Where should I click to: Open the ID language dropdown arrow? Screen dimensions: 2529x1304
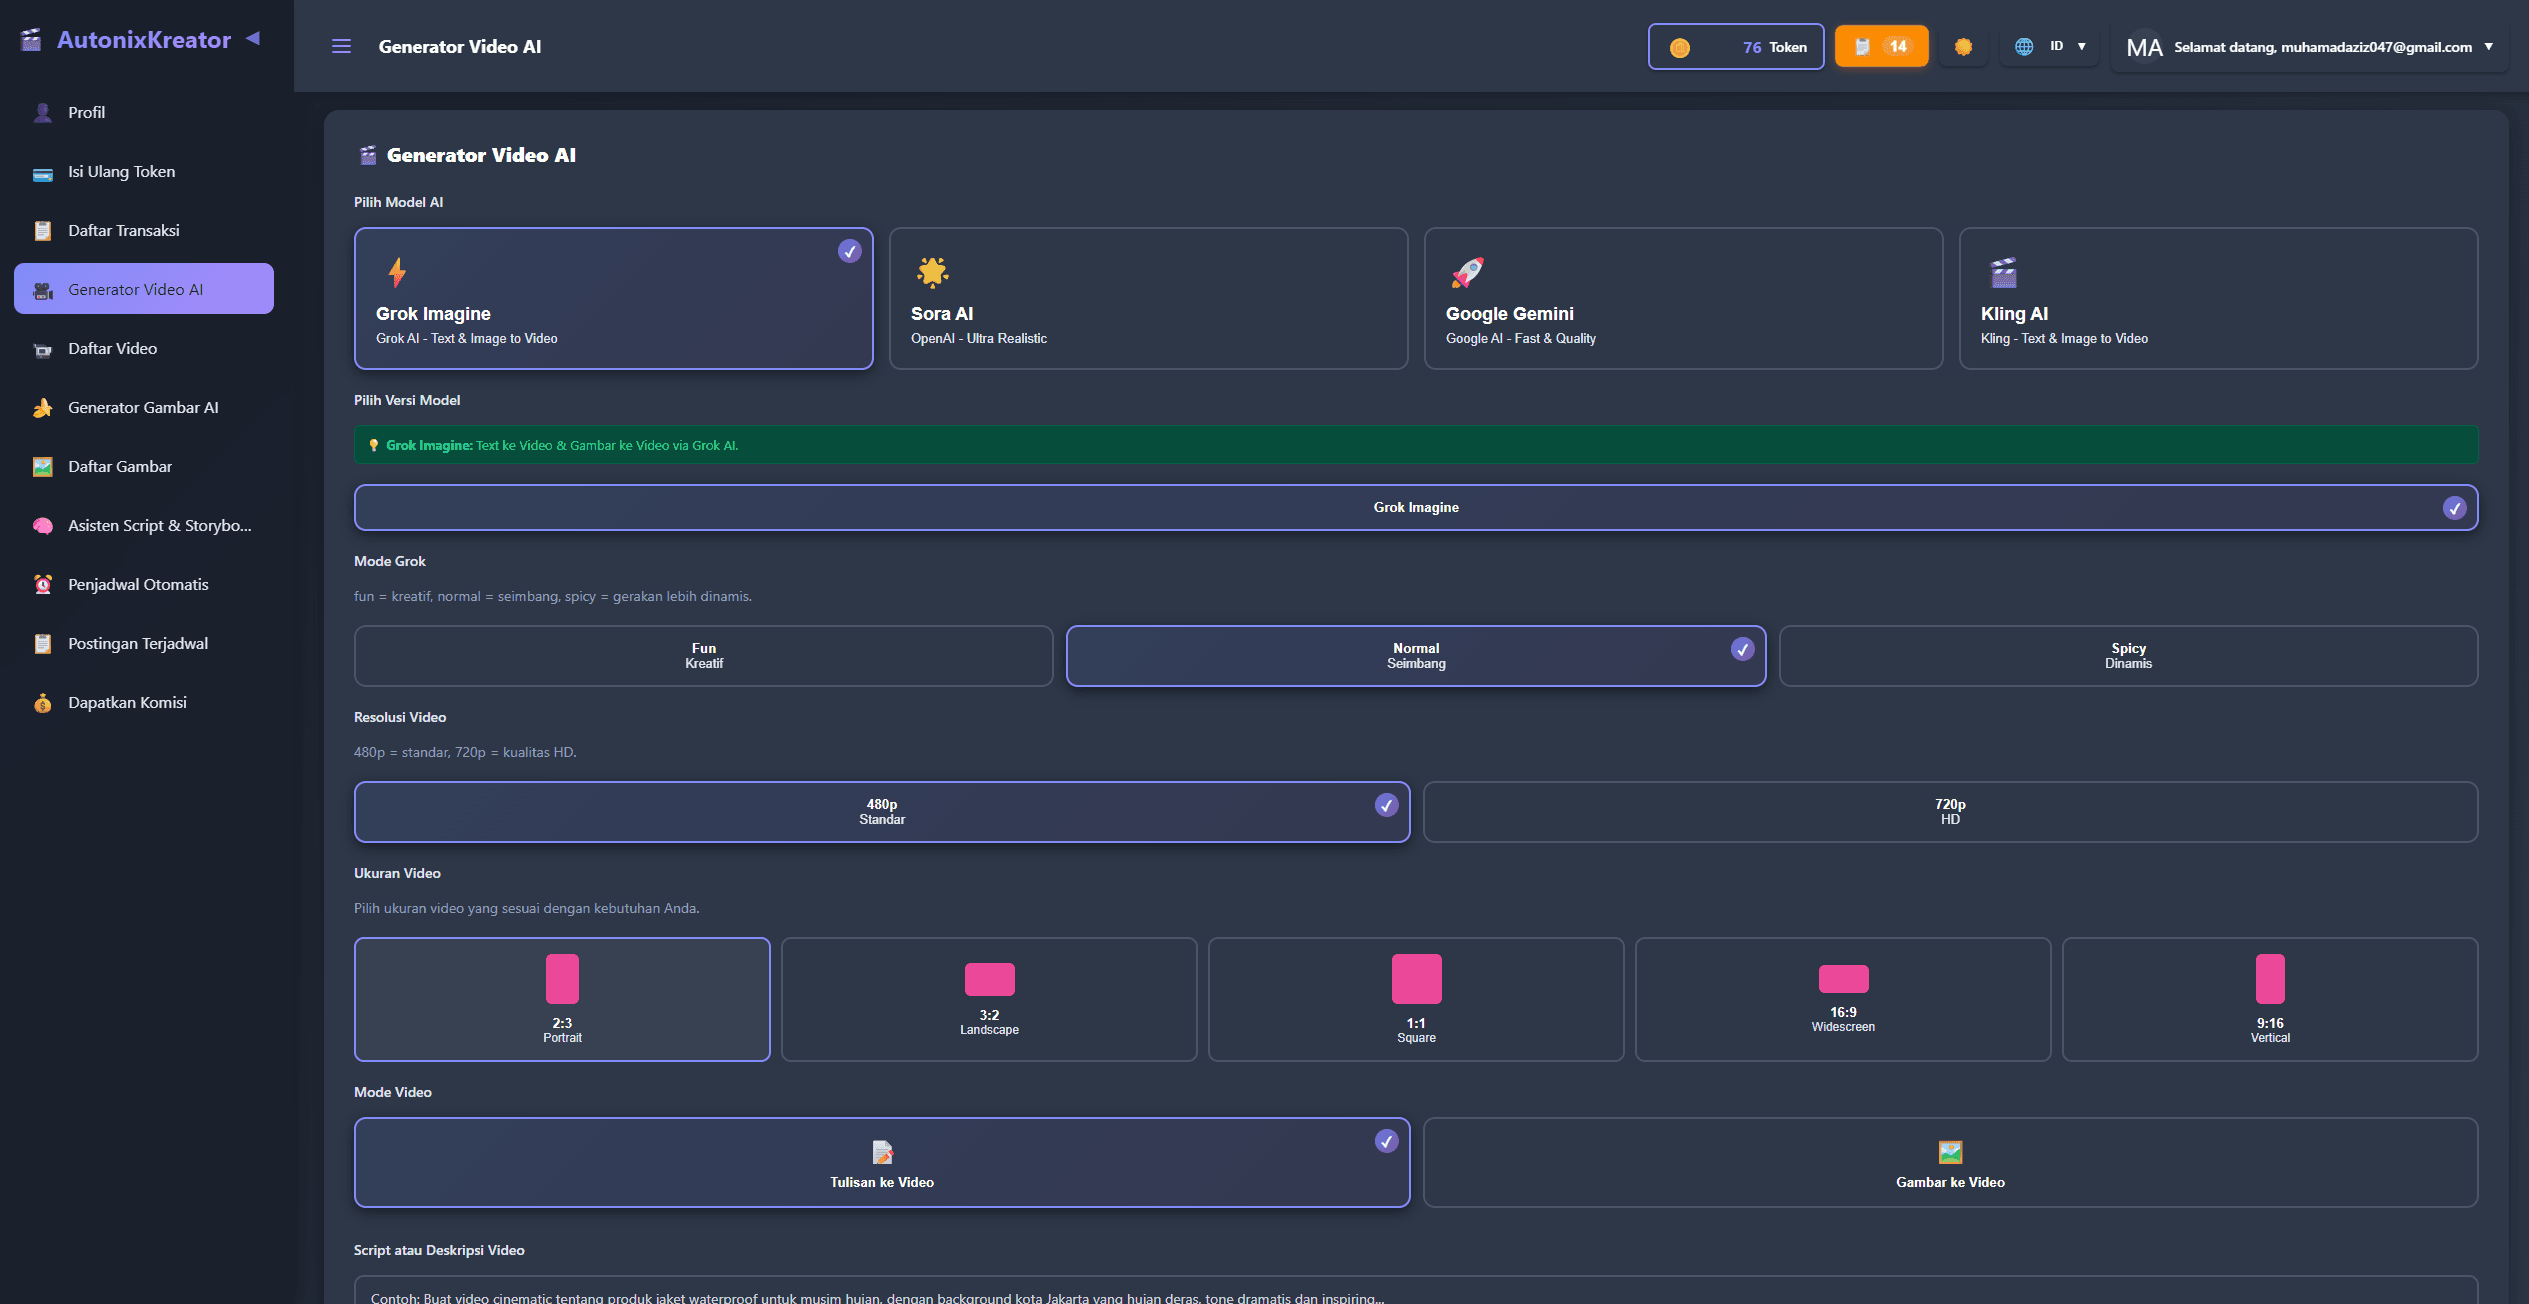tap(2082, 46)
